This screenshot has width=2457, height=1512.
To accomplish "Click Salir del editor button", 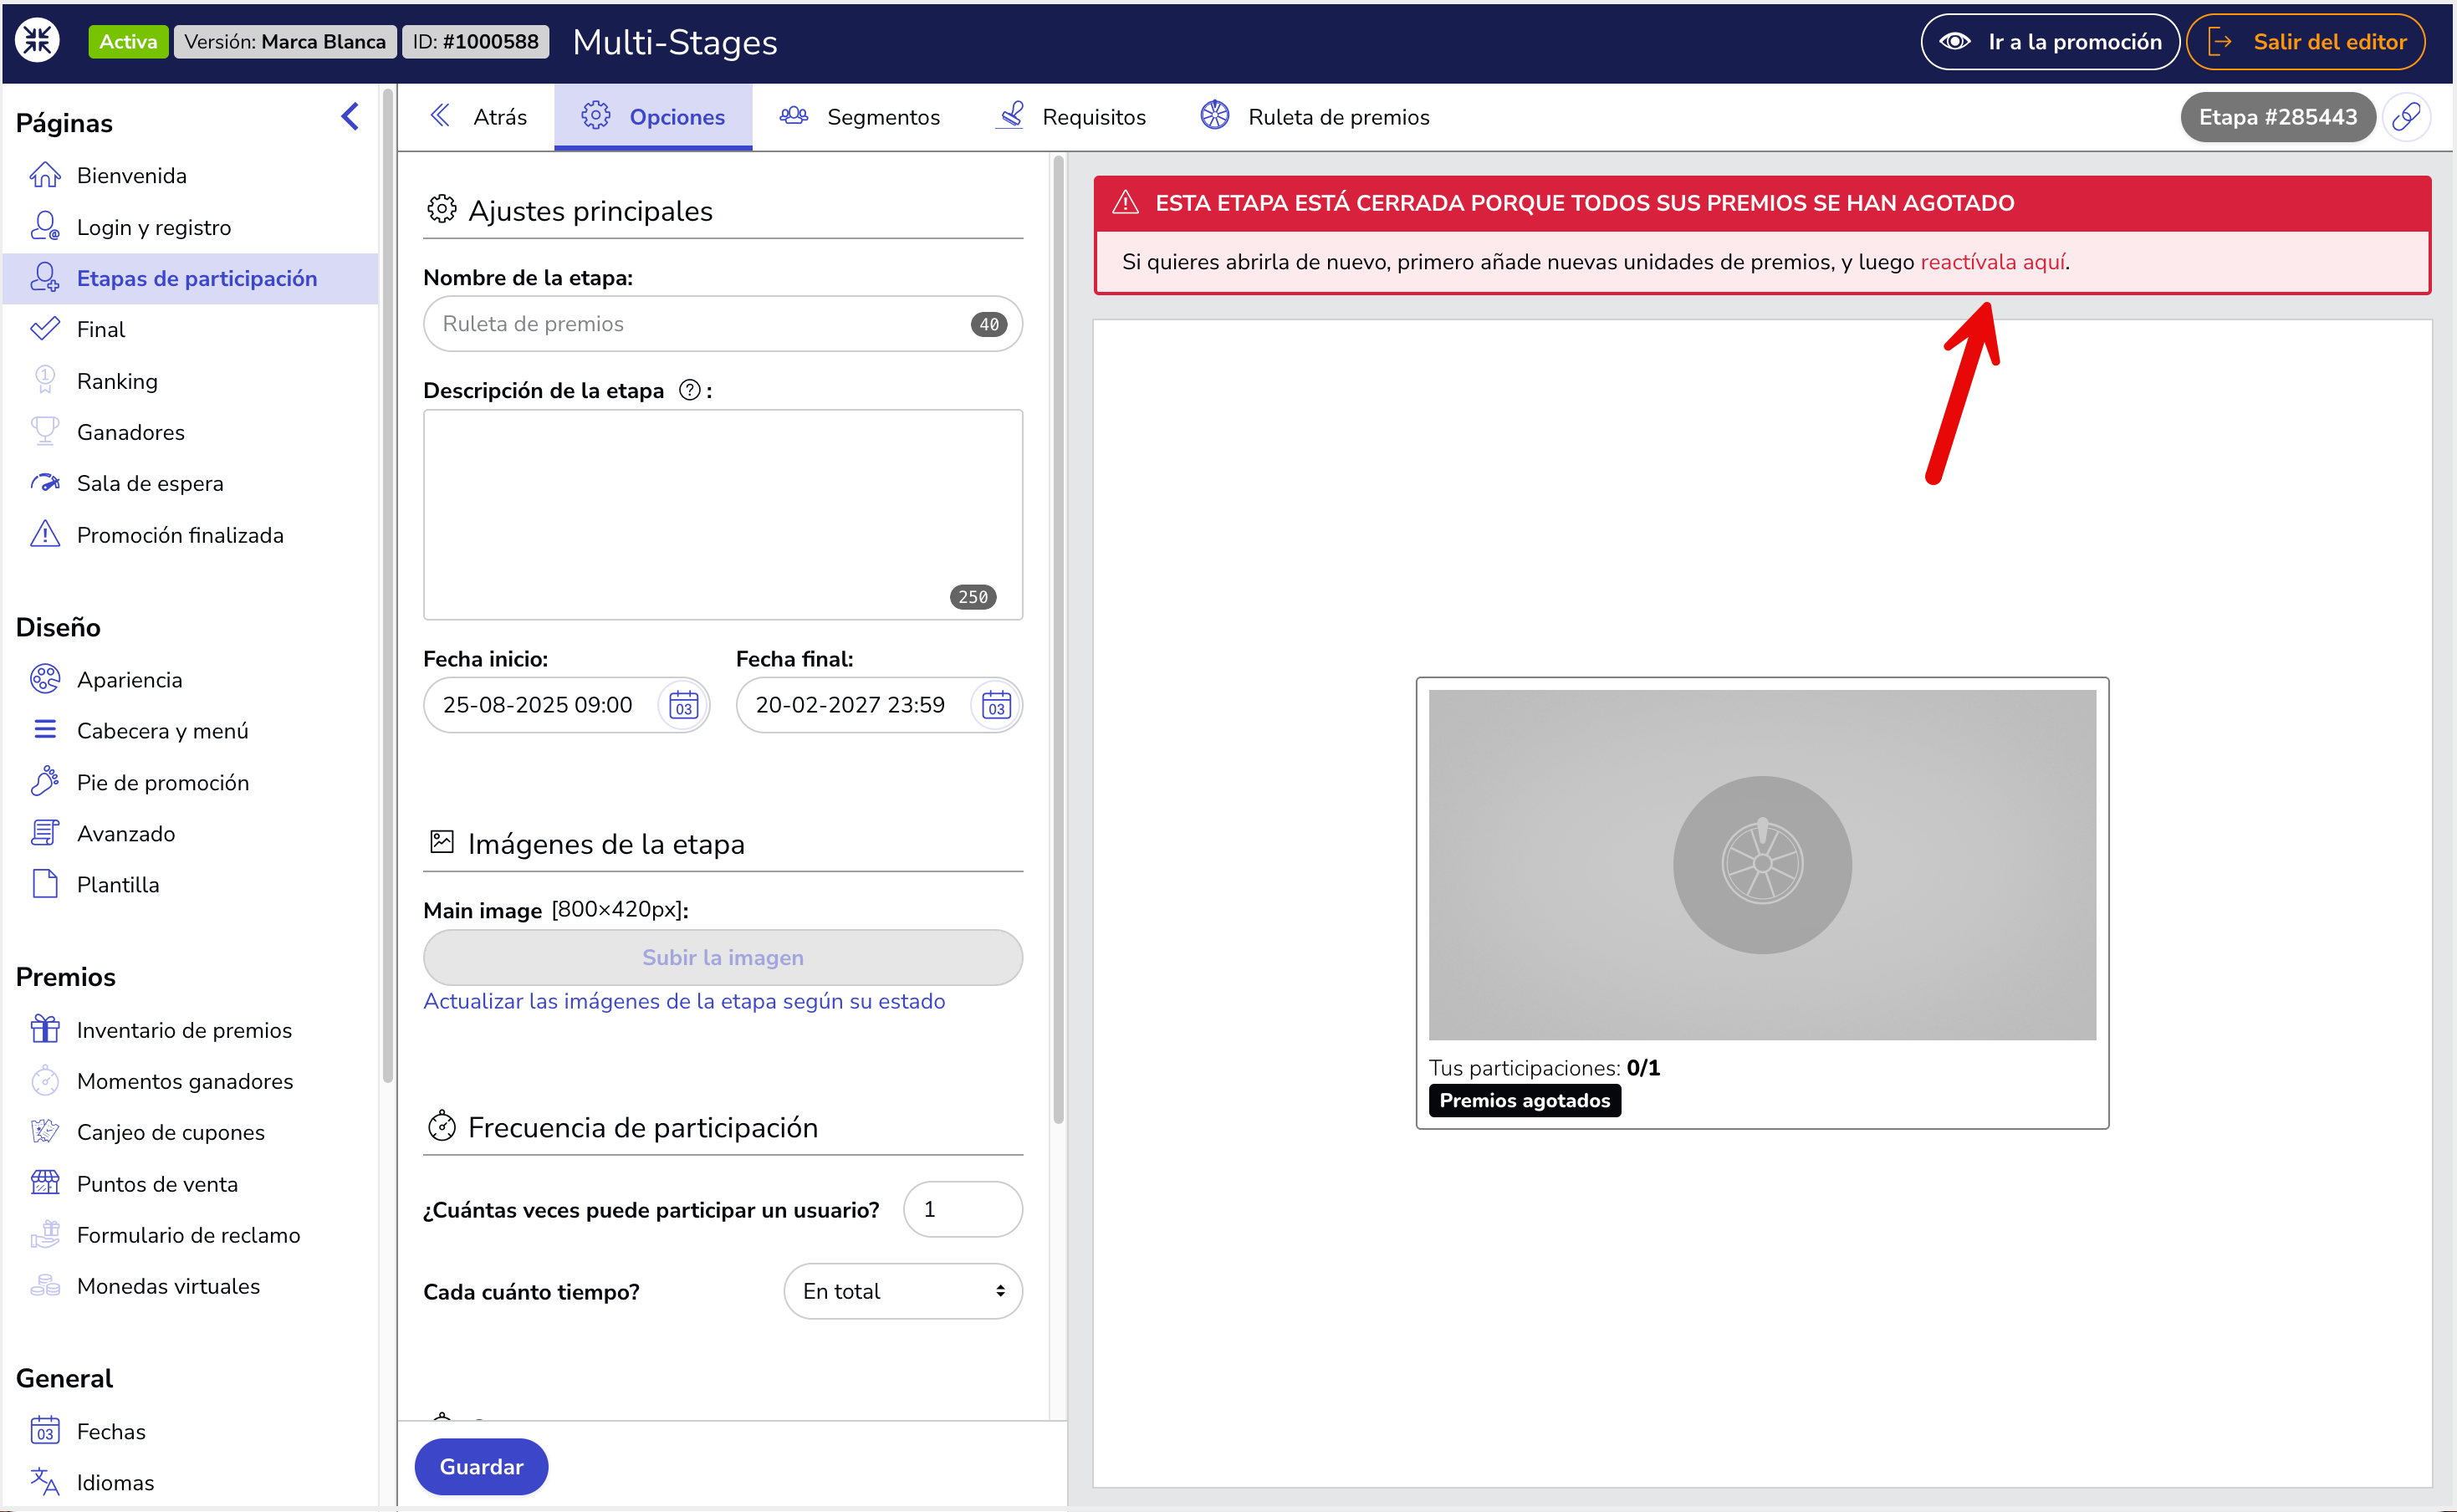I will click(2305, 41).
